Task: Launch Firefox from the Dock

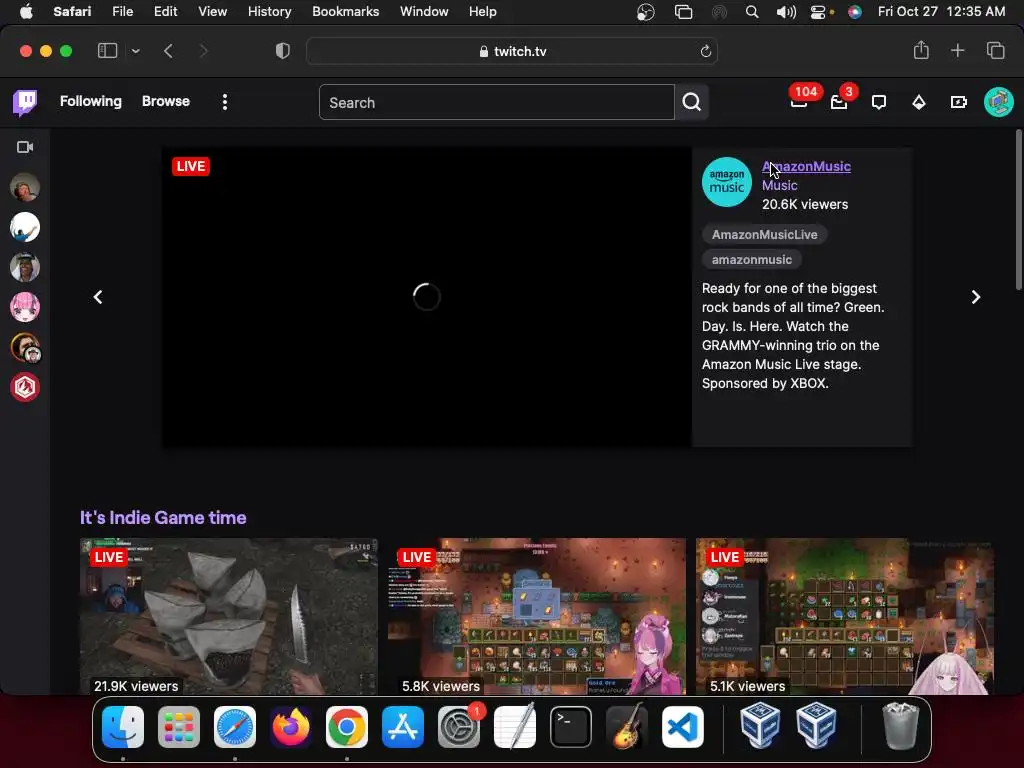Action: coord(291,726)
